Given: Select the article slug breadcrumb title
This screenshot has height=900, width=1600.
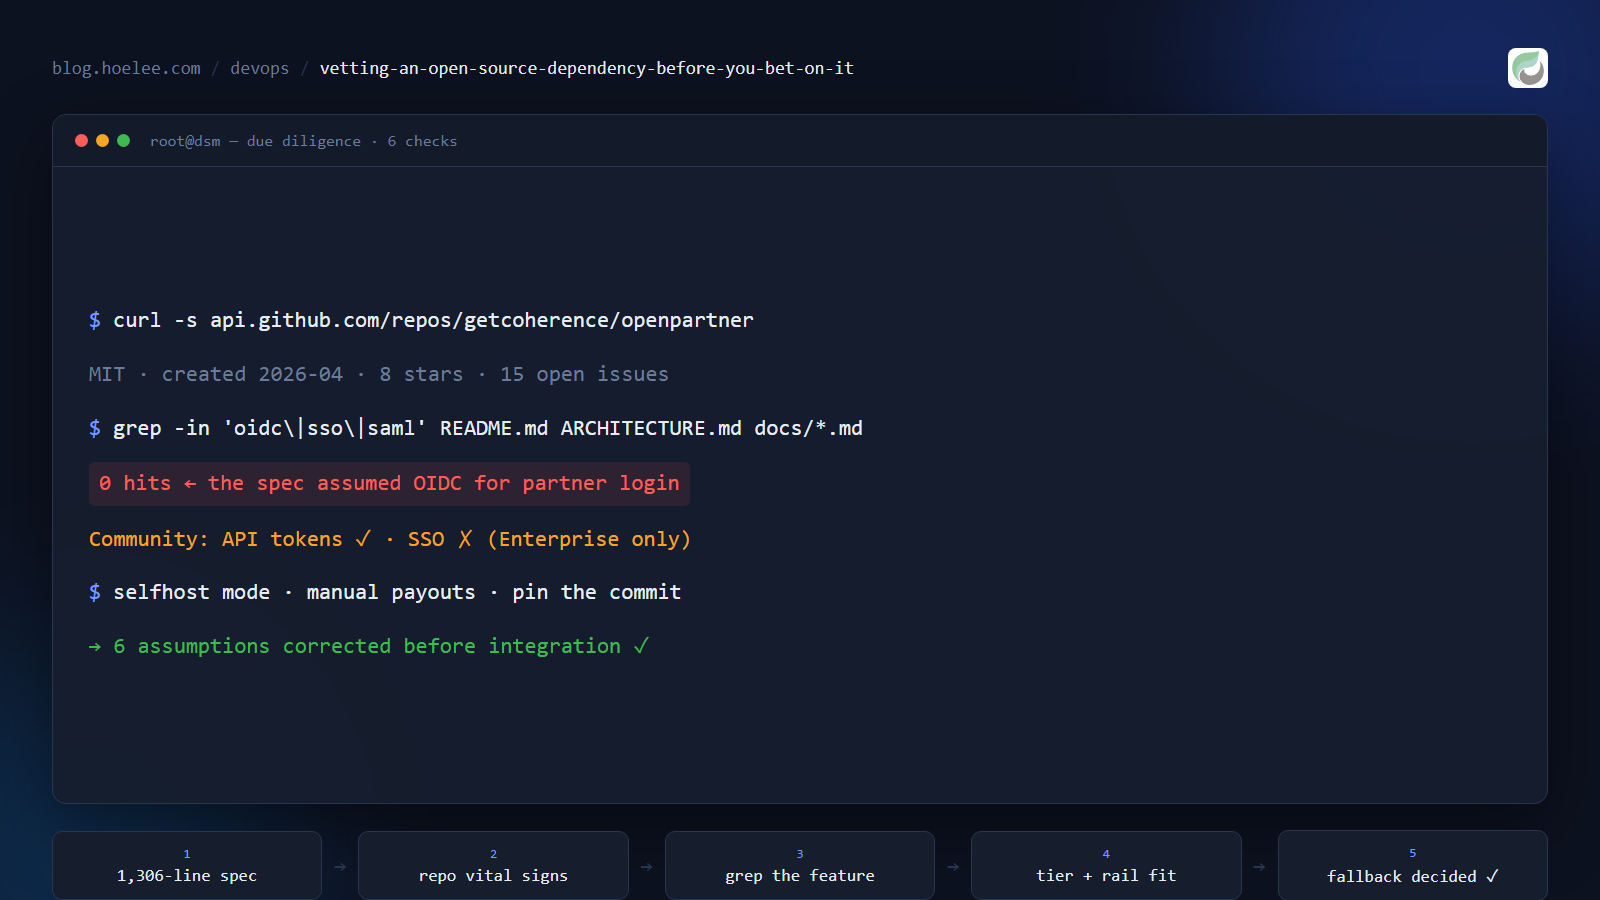Looking at the screenshot, I should [586, 68].
